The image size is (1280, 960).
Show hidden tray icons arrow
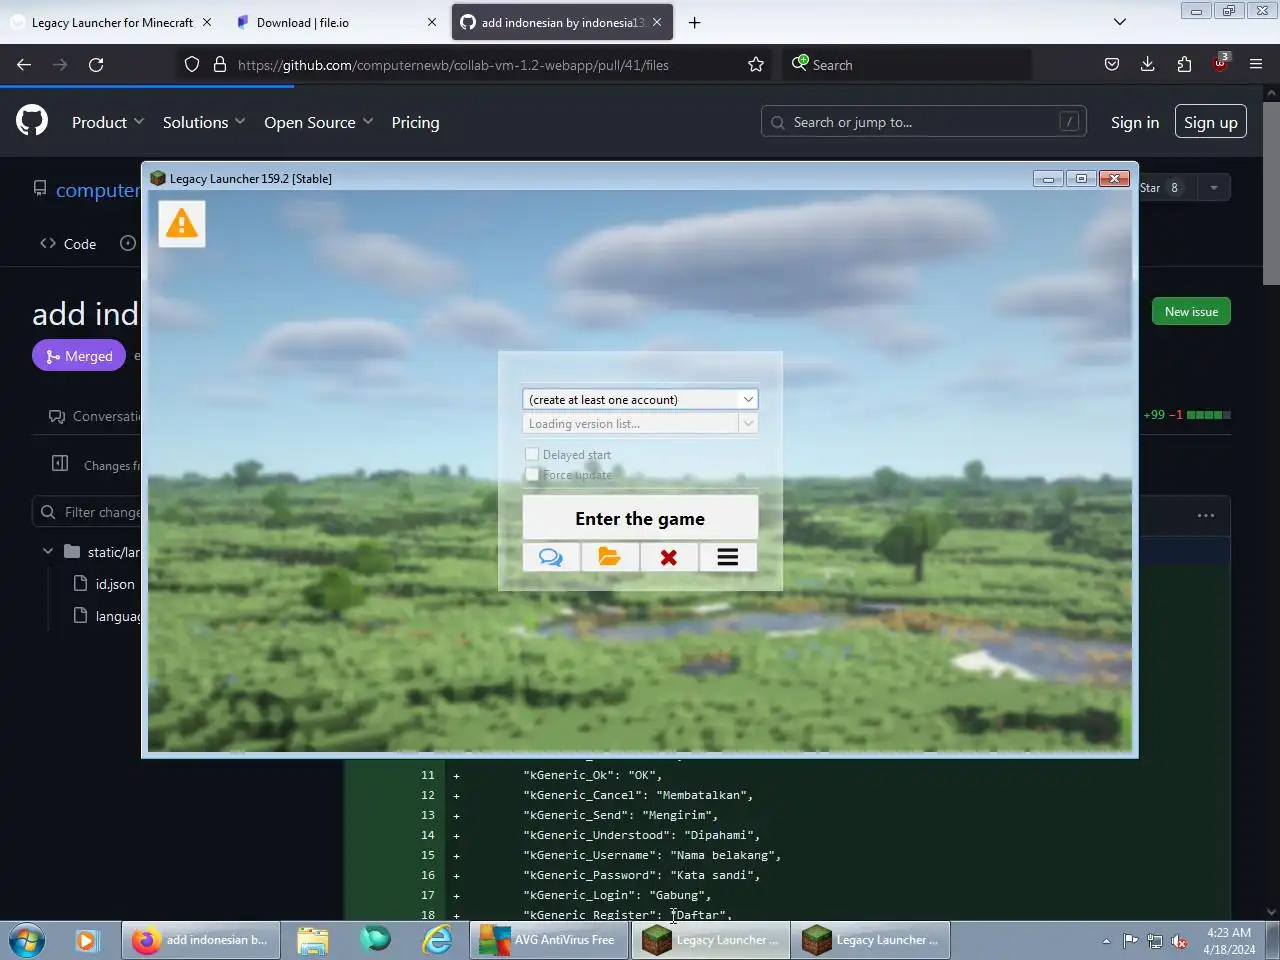1106,941
